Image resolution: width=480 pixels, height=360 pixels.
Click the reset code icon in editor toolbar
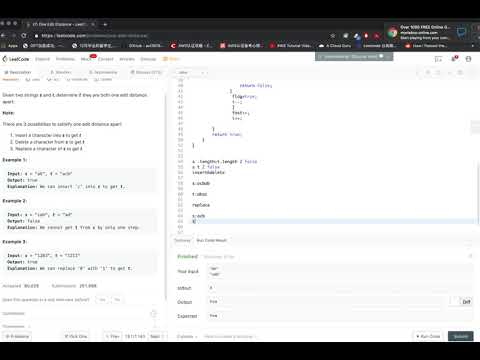[438, 72]
